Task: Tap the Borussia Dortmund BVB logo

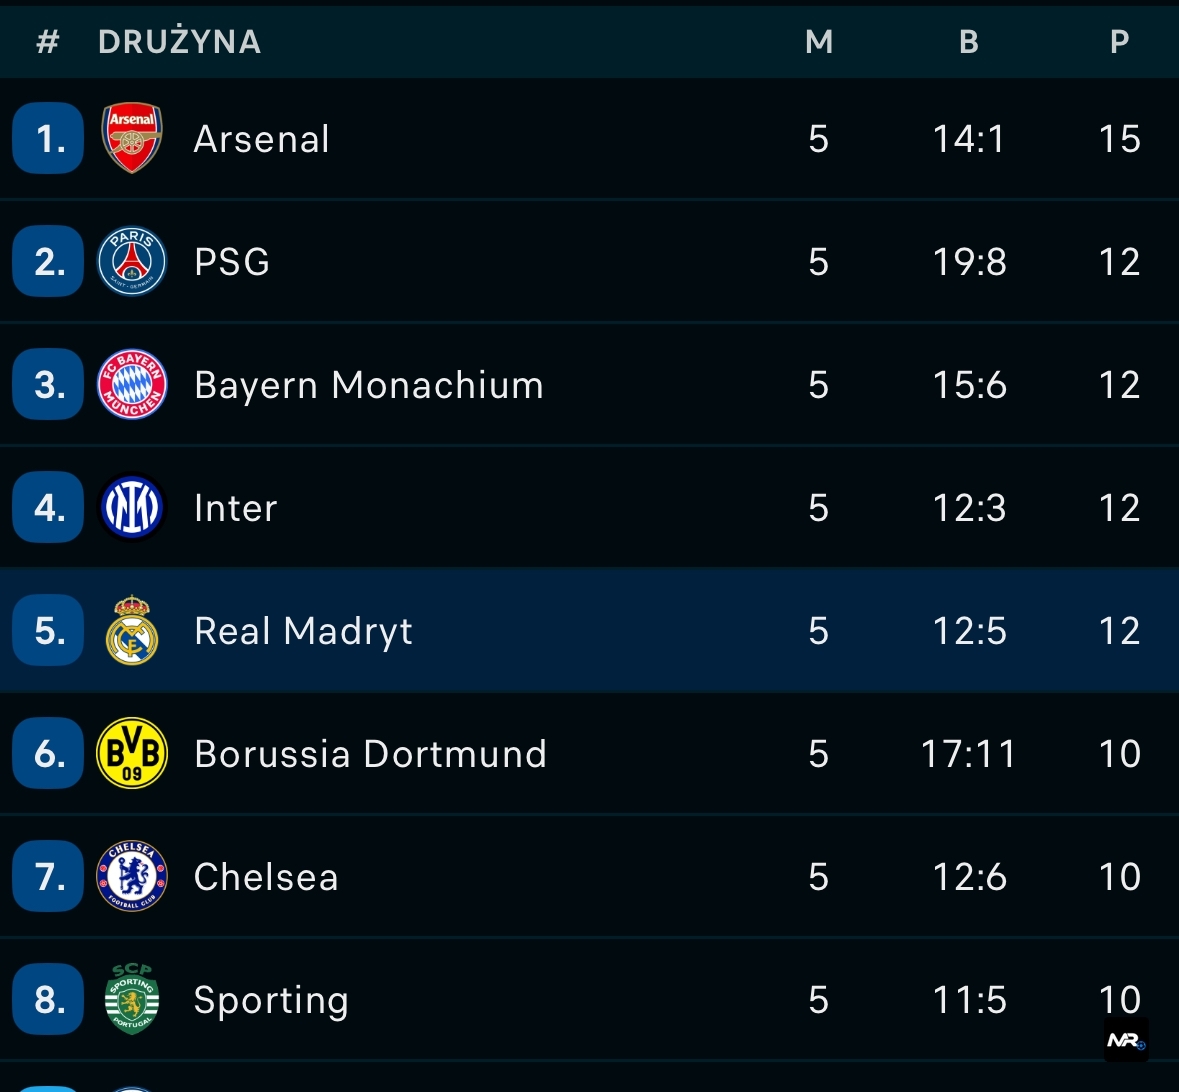Action: click(131, 753)
